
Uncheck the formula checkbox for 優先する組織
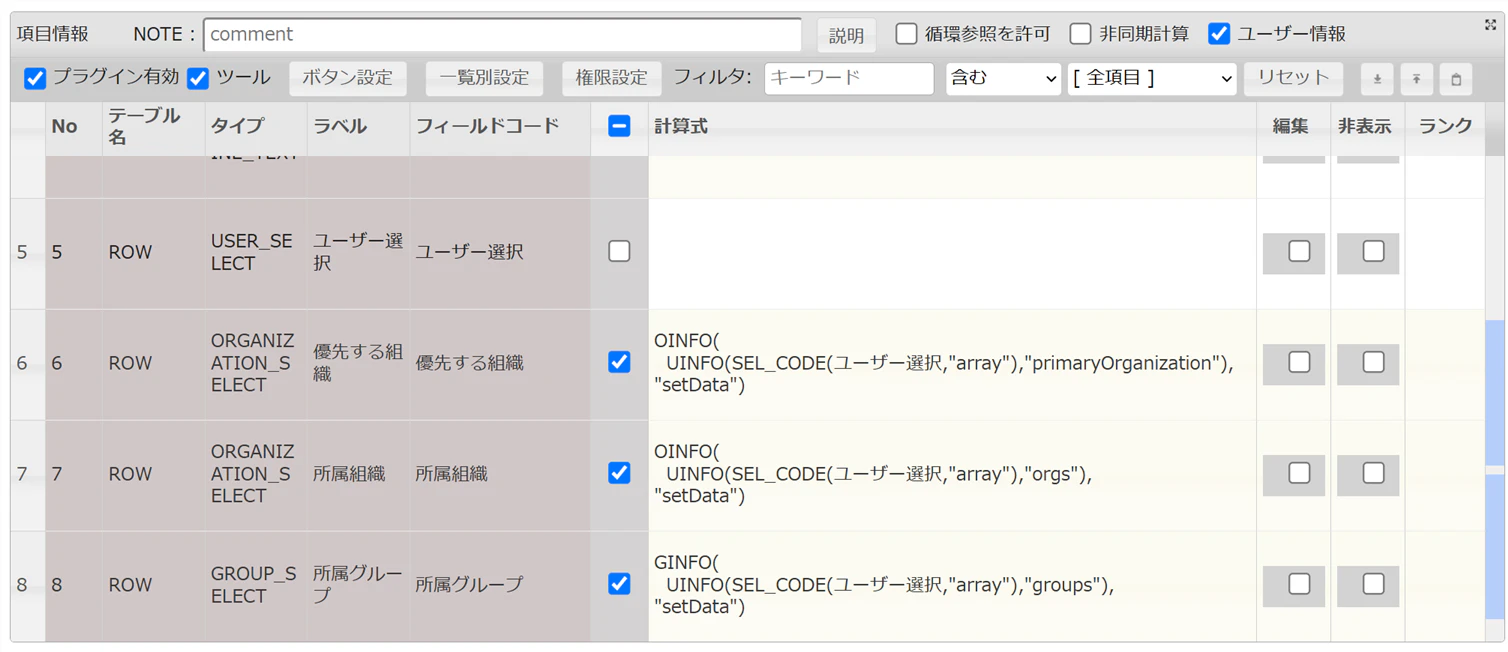point(619,362)
